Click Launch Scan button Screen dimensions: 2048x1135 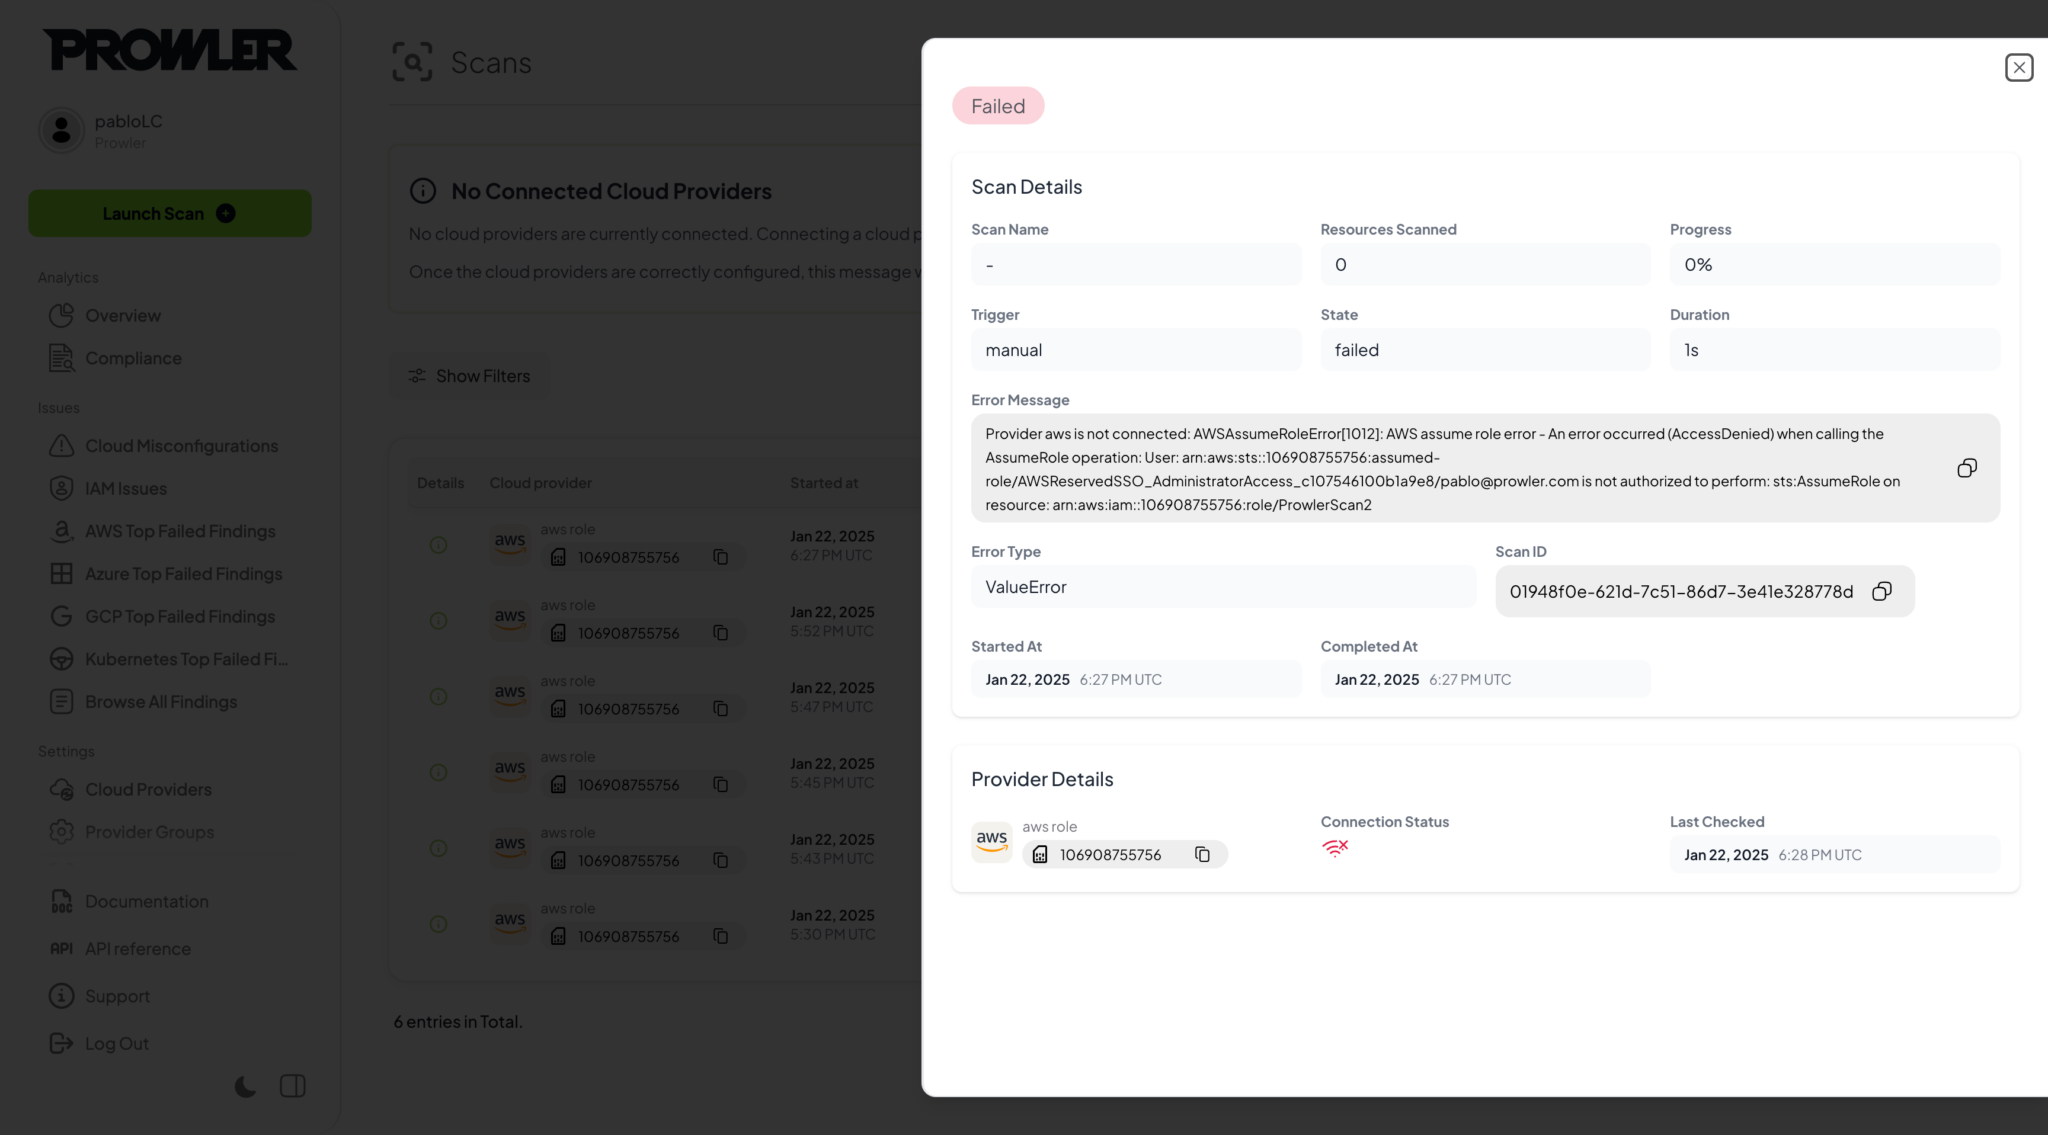coord(170,213)
